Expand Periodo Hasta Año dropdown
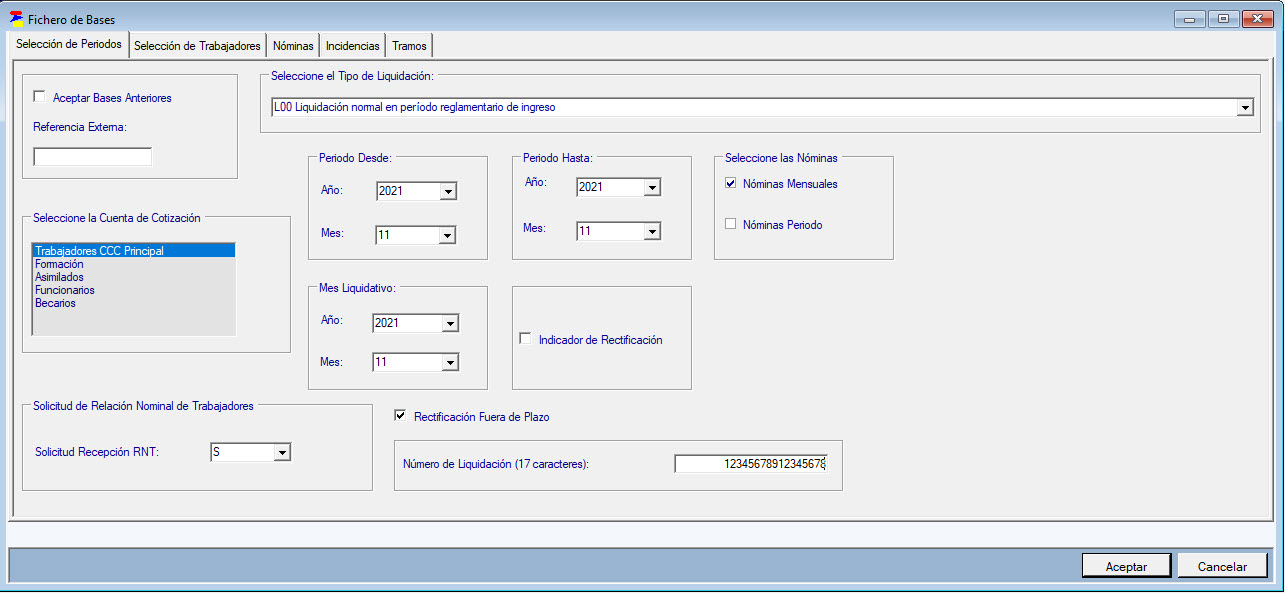 (652, 188)
